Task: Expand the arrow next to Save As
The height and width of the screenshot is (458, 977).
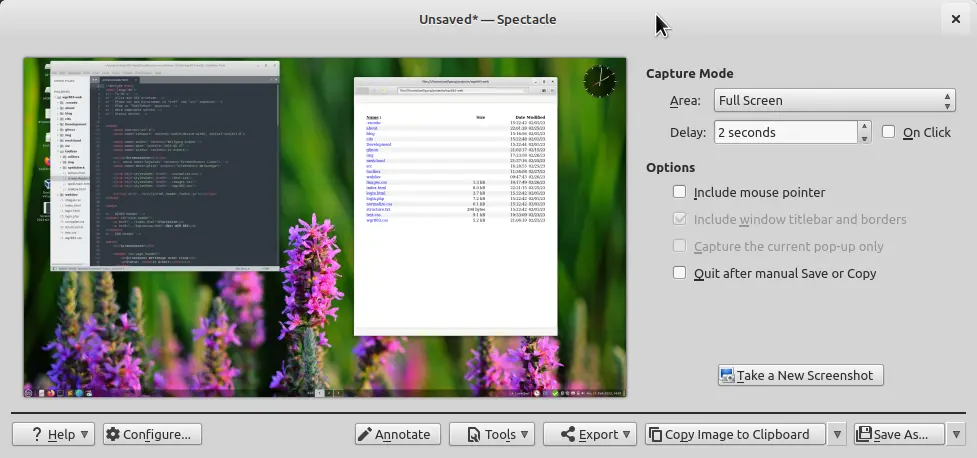Action: (x=956, y=435)
